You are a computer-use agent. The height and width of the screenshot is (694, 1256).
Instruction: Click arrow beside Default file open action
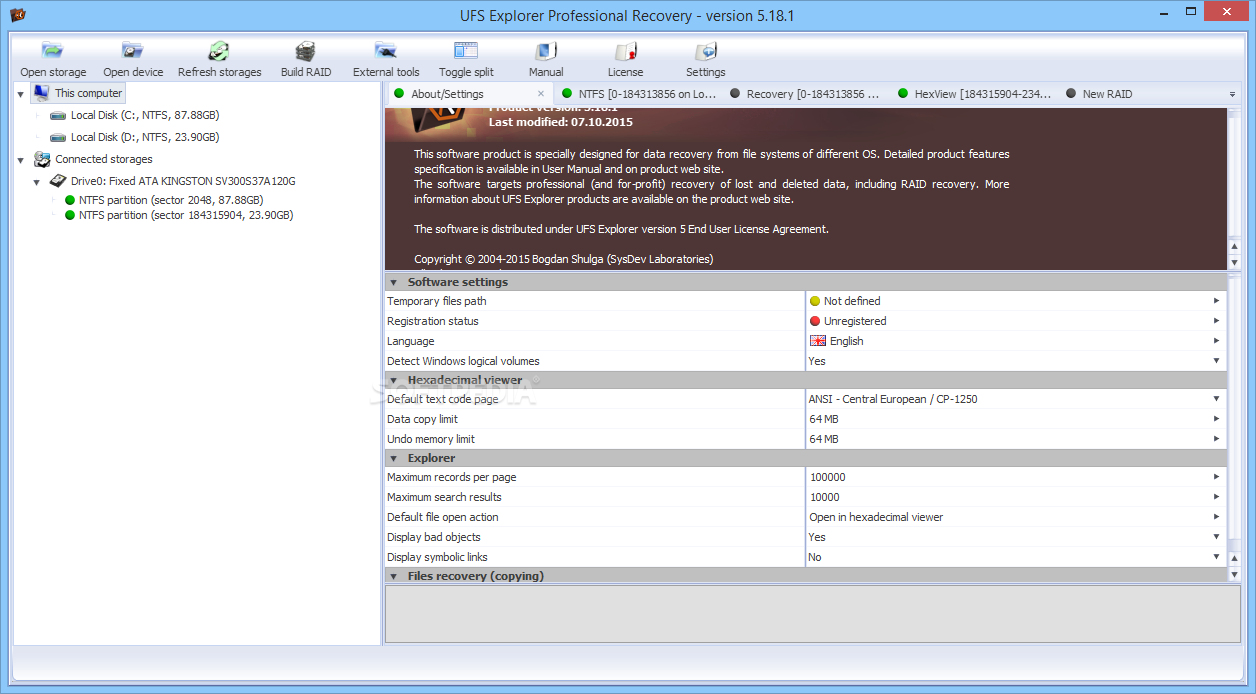coord(1217,517)
